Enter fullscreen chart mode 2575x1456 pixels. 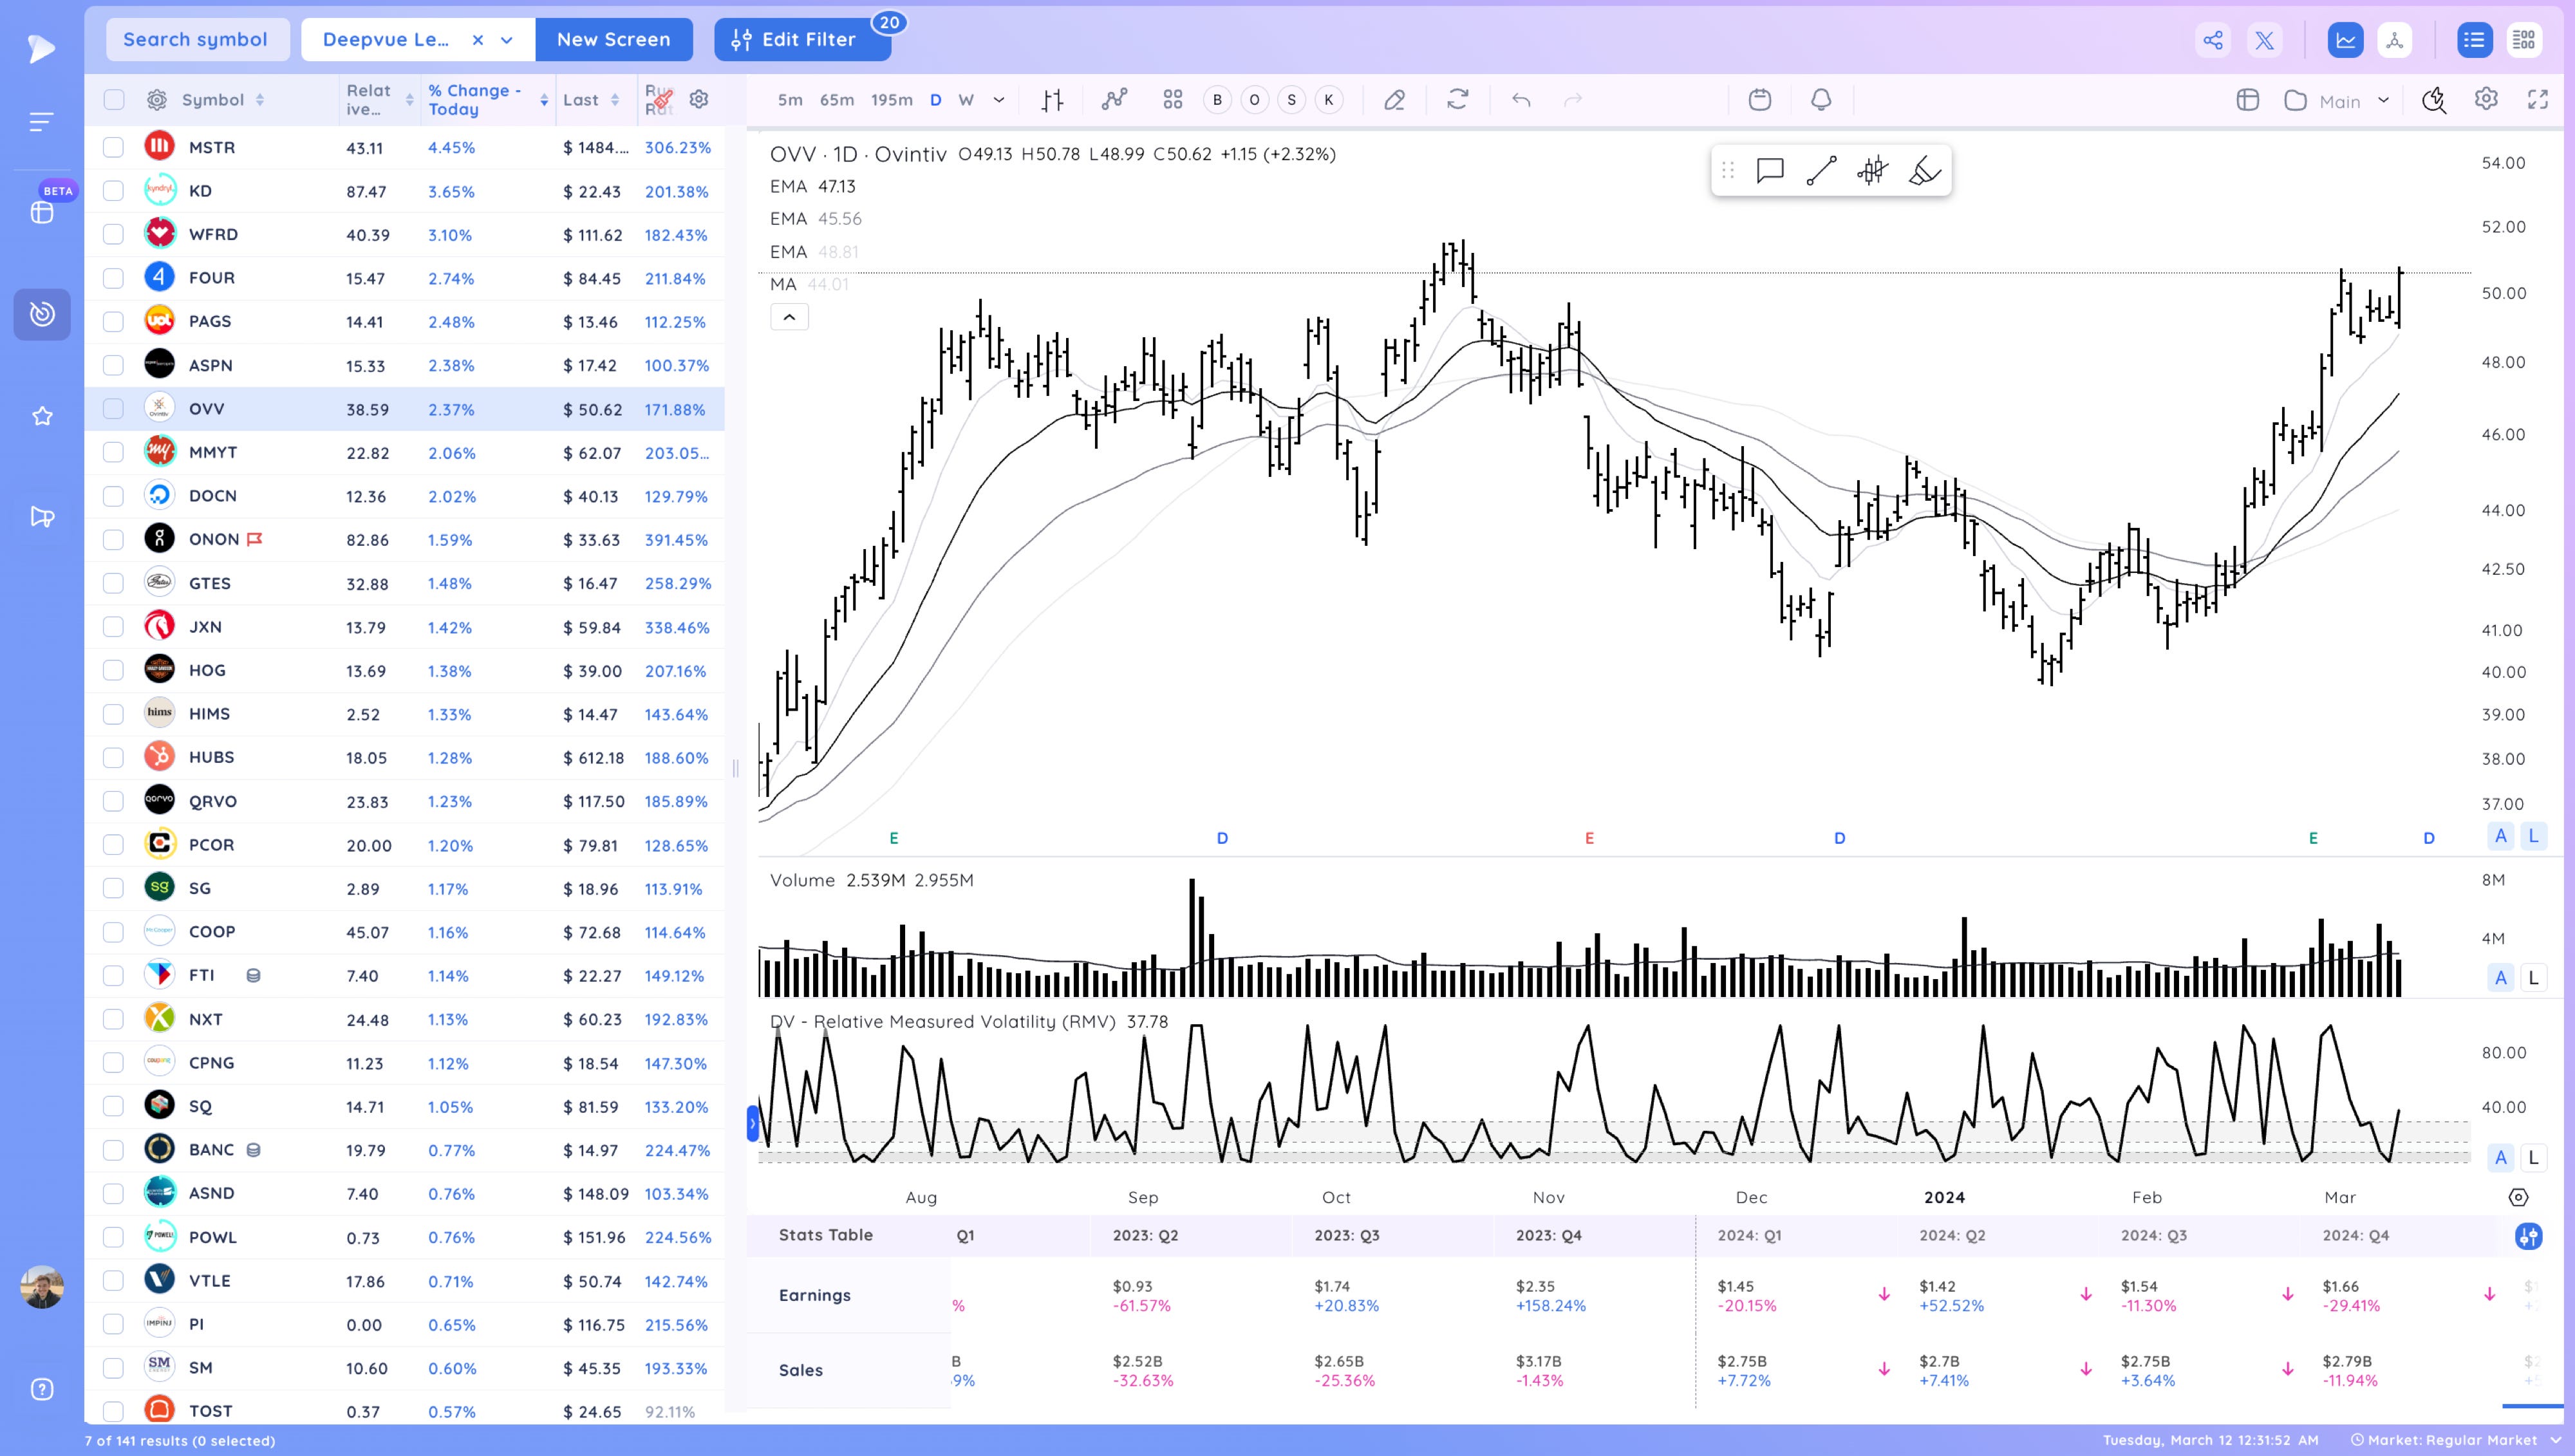tap(2538, 99)
